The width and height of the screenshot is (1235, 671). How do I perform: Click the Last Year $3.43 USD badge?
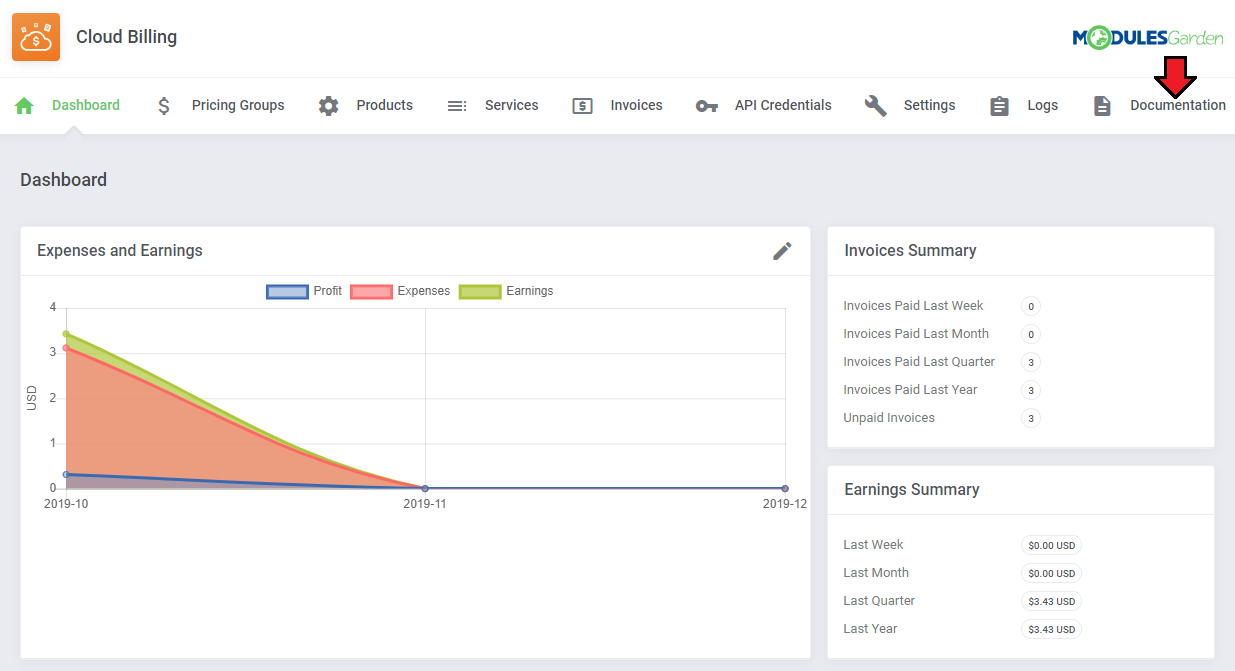click(x=1052, y=629)
